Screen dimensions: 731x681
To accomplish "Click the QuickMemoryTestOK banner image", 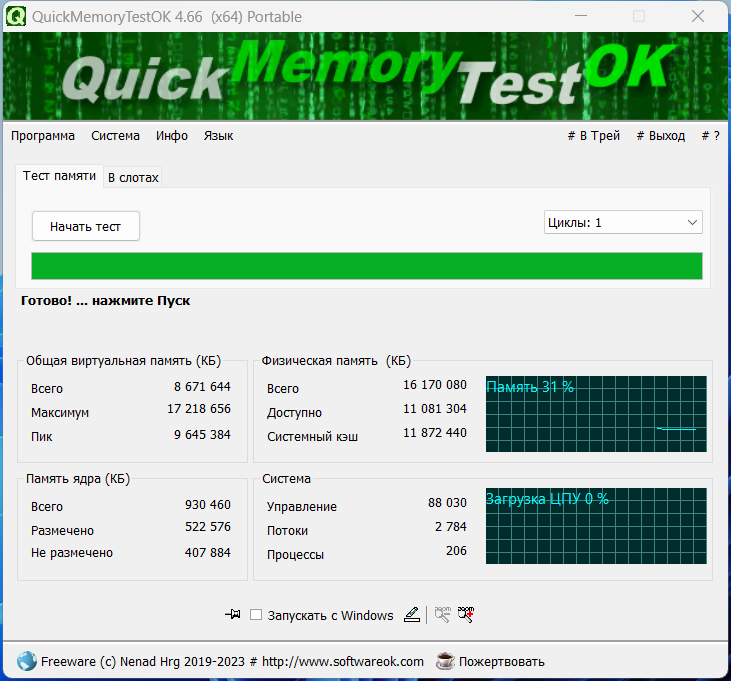I will click(x=365, y=76).
